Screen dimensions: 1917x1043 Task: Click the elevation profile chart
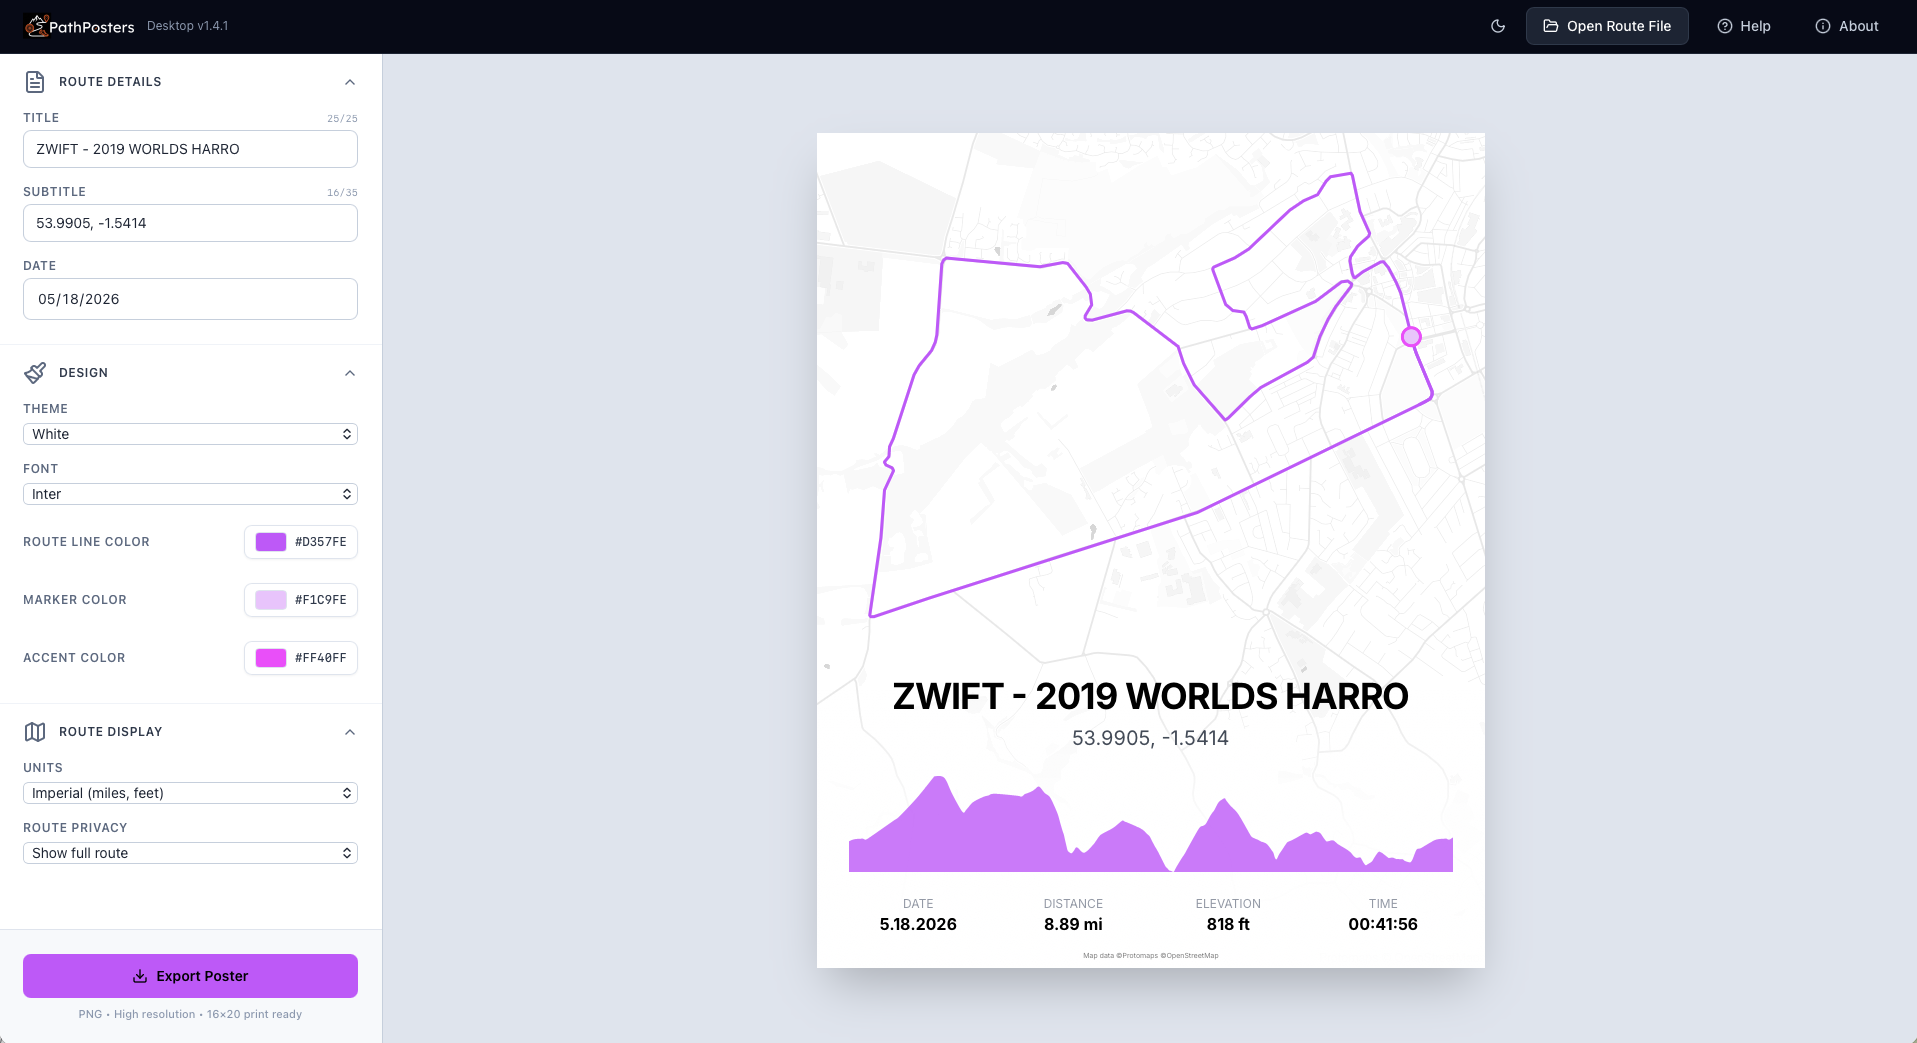tap(1150, 823)
